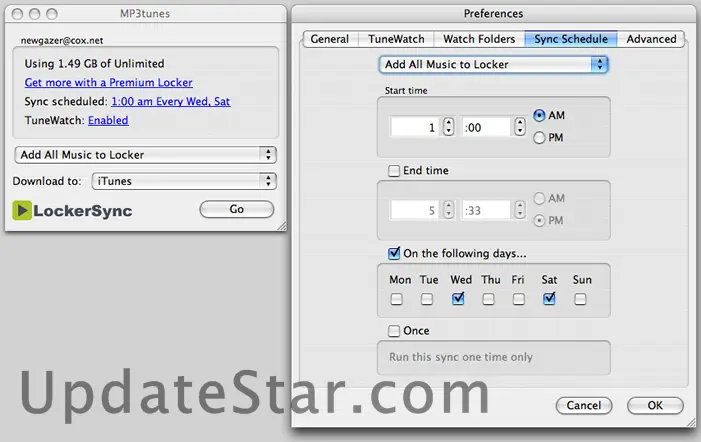Switch to the General tab

(330, 39)
